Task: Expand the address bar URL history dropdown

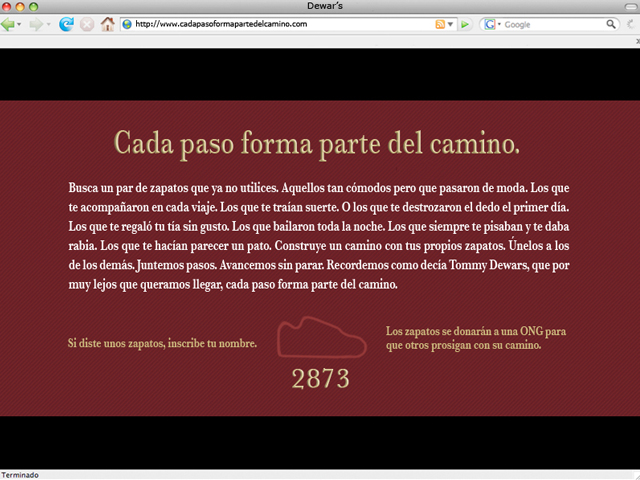Action: point(452,24)
